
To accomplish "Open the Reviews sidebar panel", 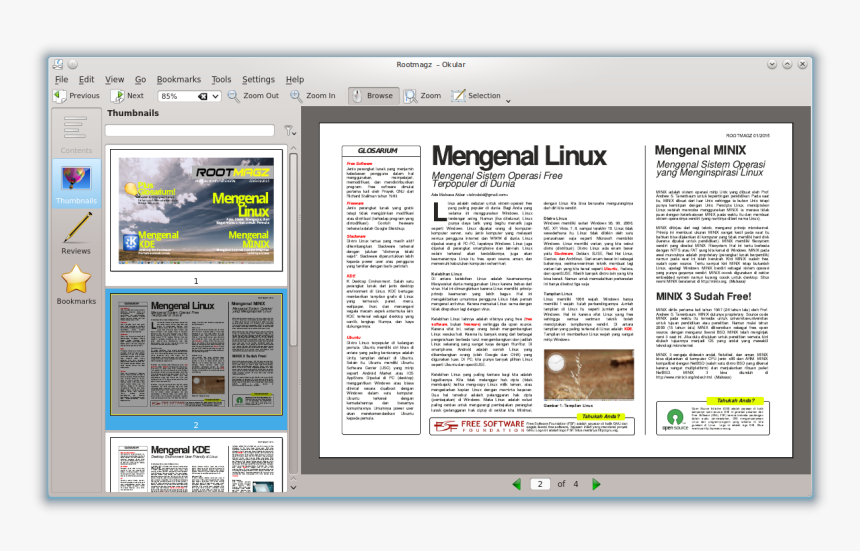I will (x=76, y=234).
